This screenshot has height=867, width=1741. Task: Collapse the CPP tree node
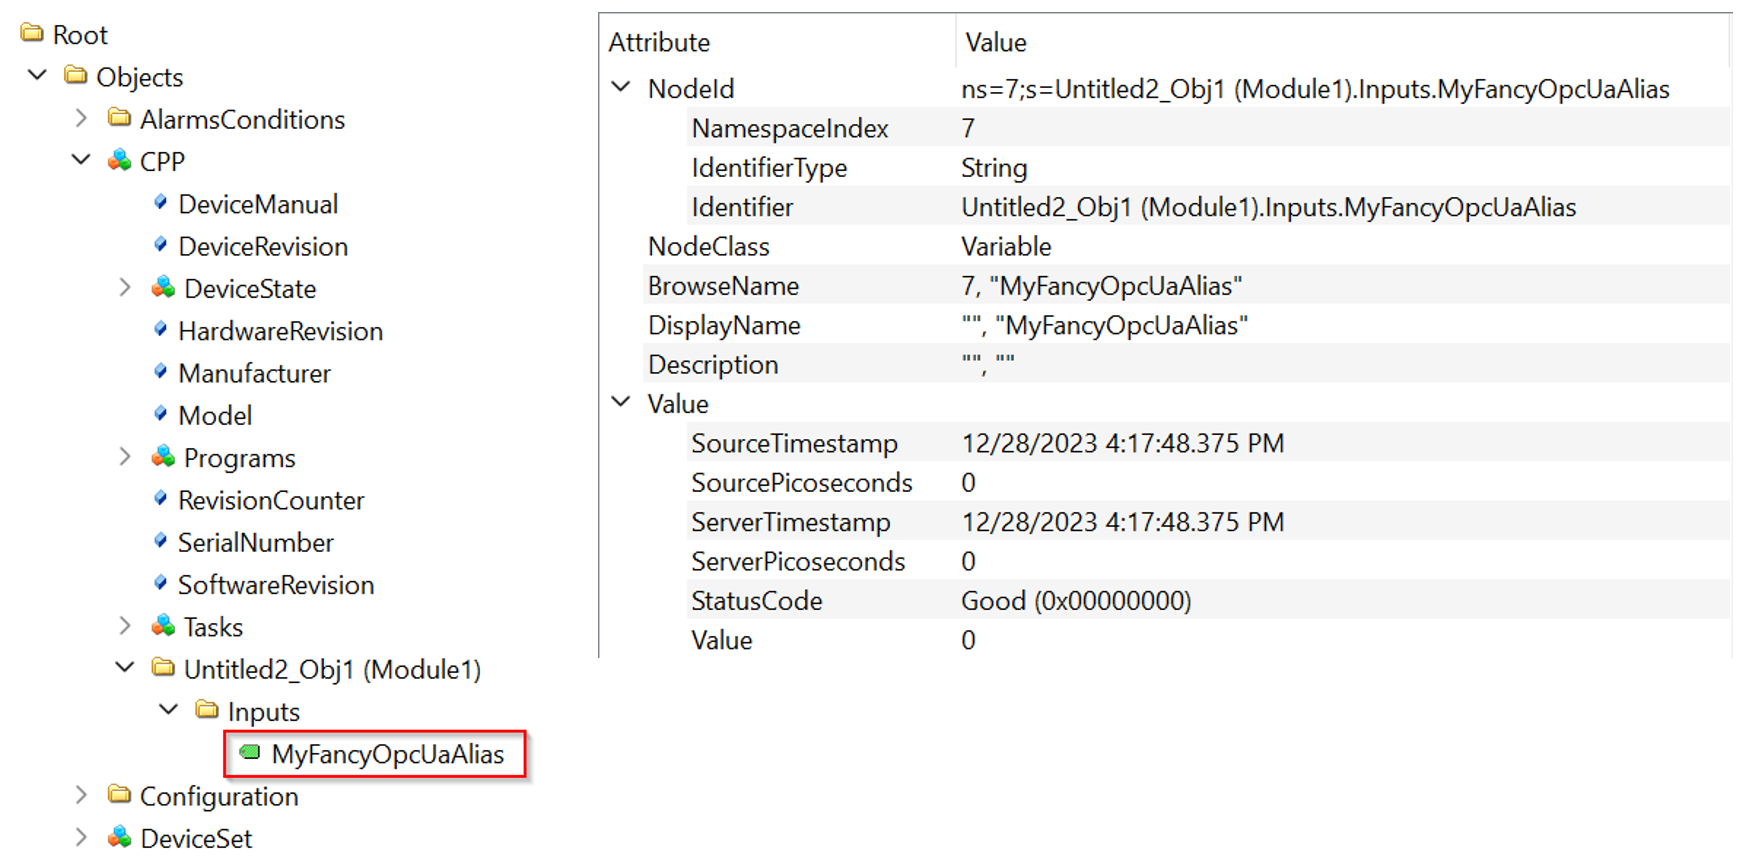(x=81, y=160)
